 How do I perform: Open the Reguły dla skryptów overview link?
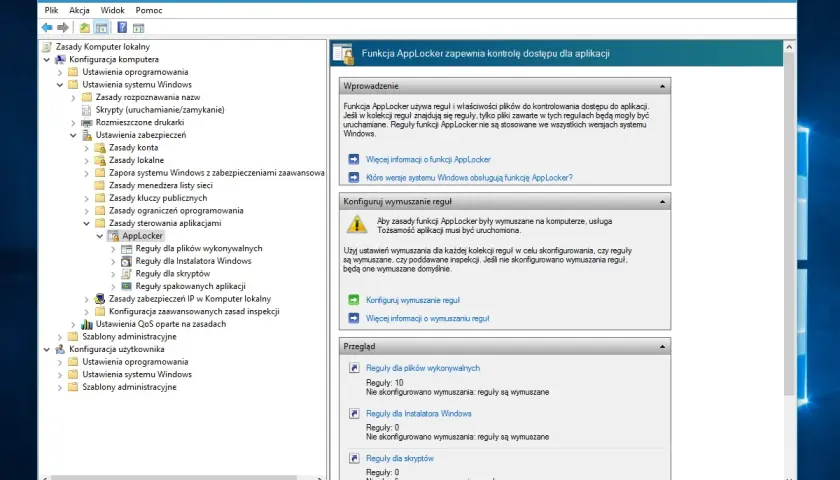tap(400, 459)
